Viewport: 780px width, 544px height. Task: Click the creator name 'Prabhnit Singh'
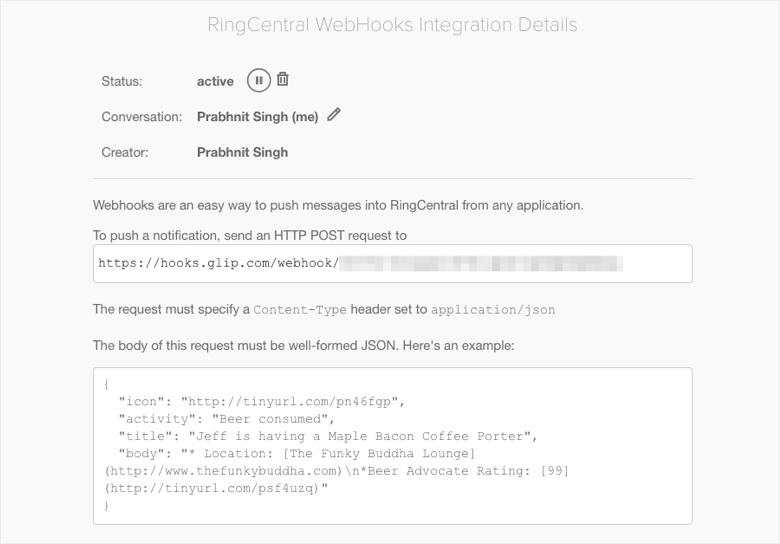coord(242,152)
